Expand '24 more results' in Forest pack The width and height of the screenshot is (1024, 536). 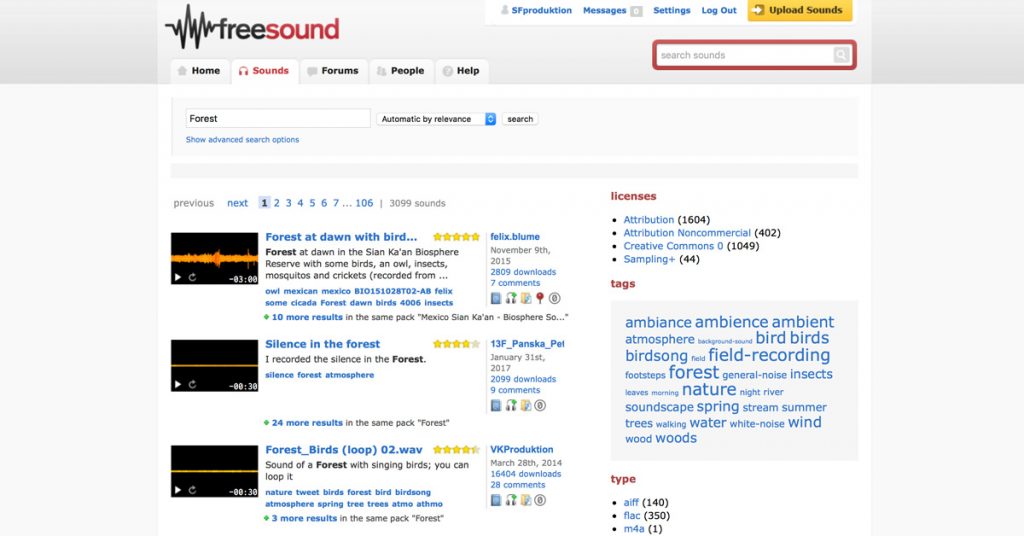307,423
